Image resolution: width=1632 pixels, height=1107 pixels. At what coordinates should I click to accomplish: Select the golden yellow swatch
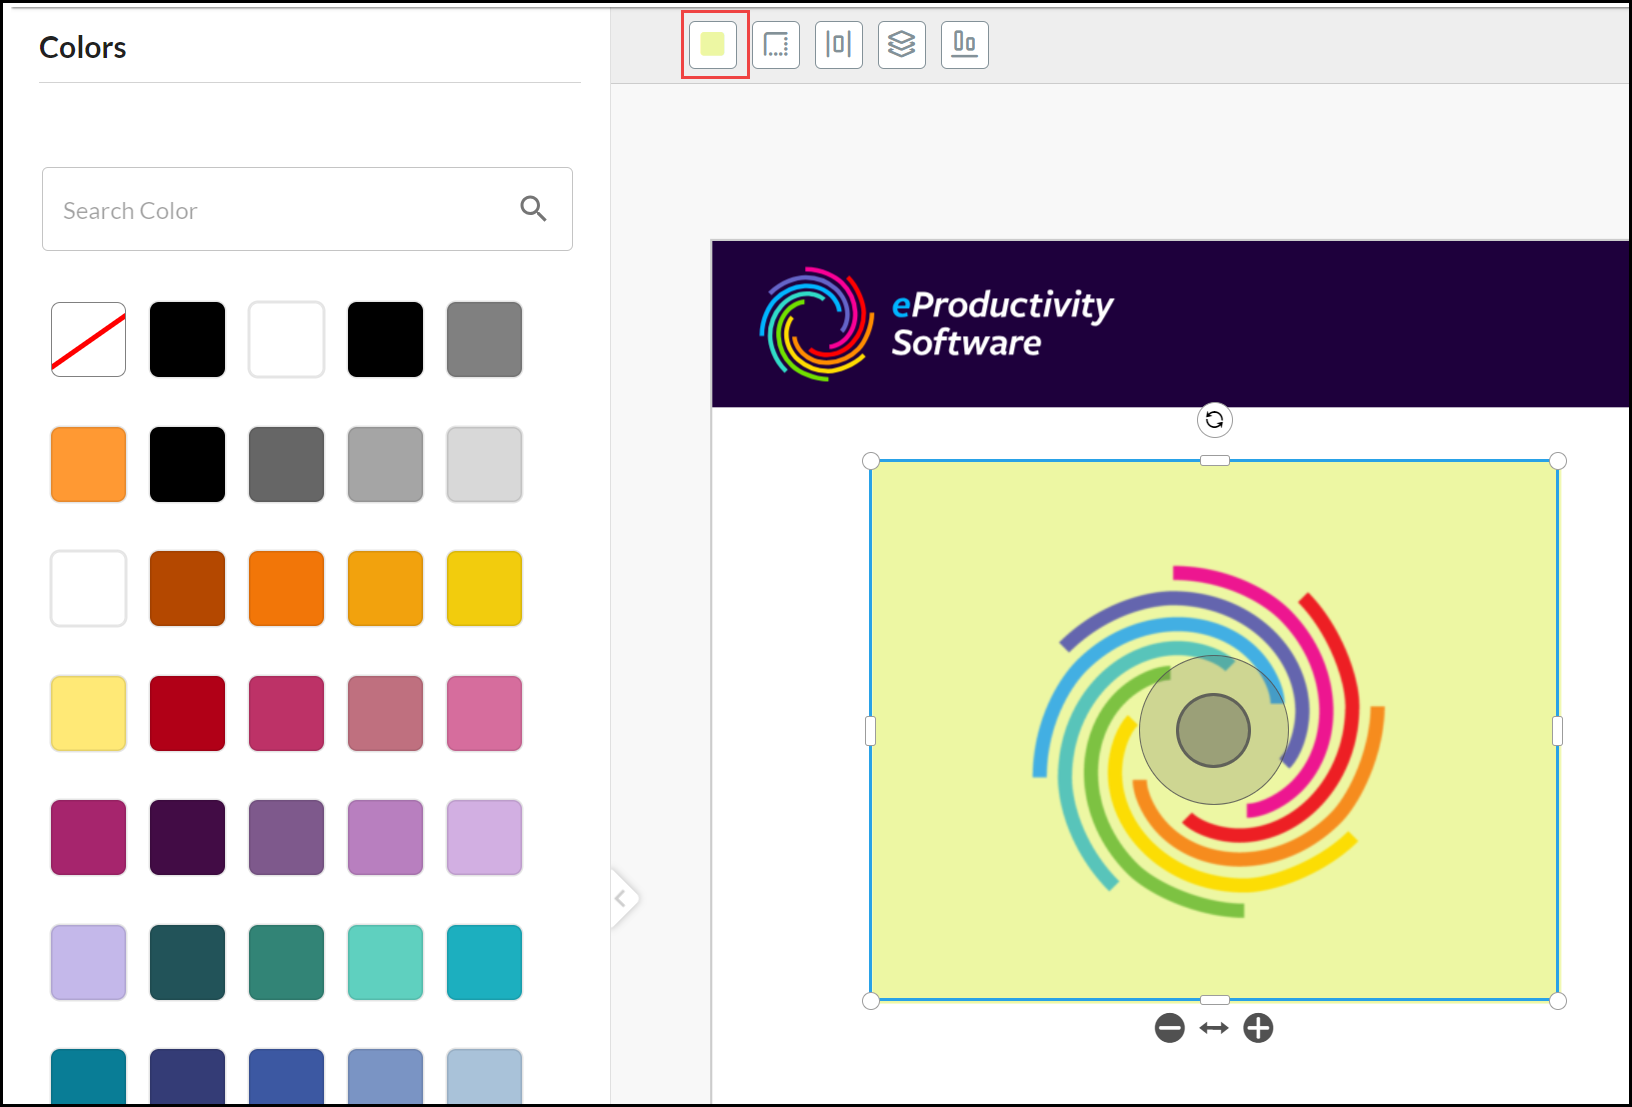[485, 588]
